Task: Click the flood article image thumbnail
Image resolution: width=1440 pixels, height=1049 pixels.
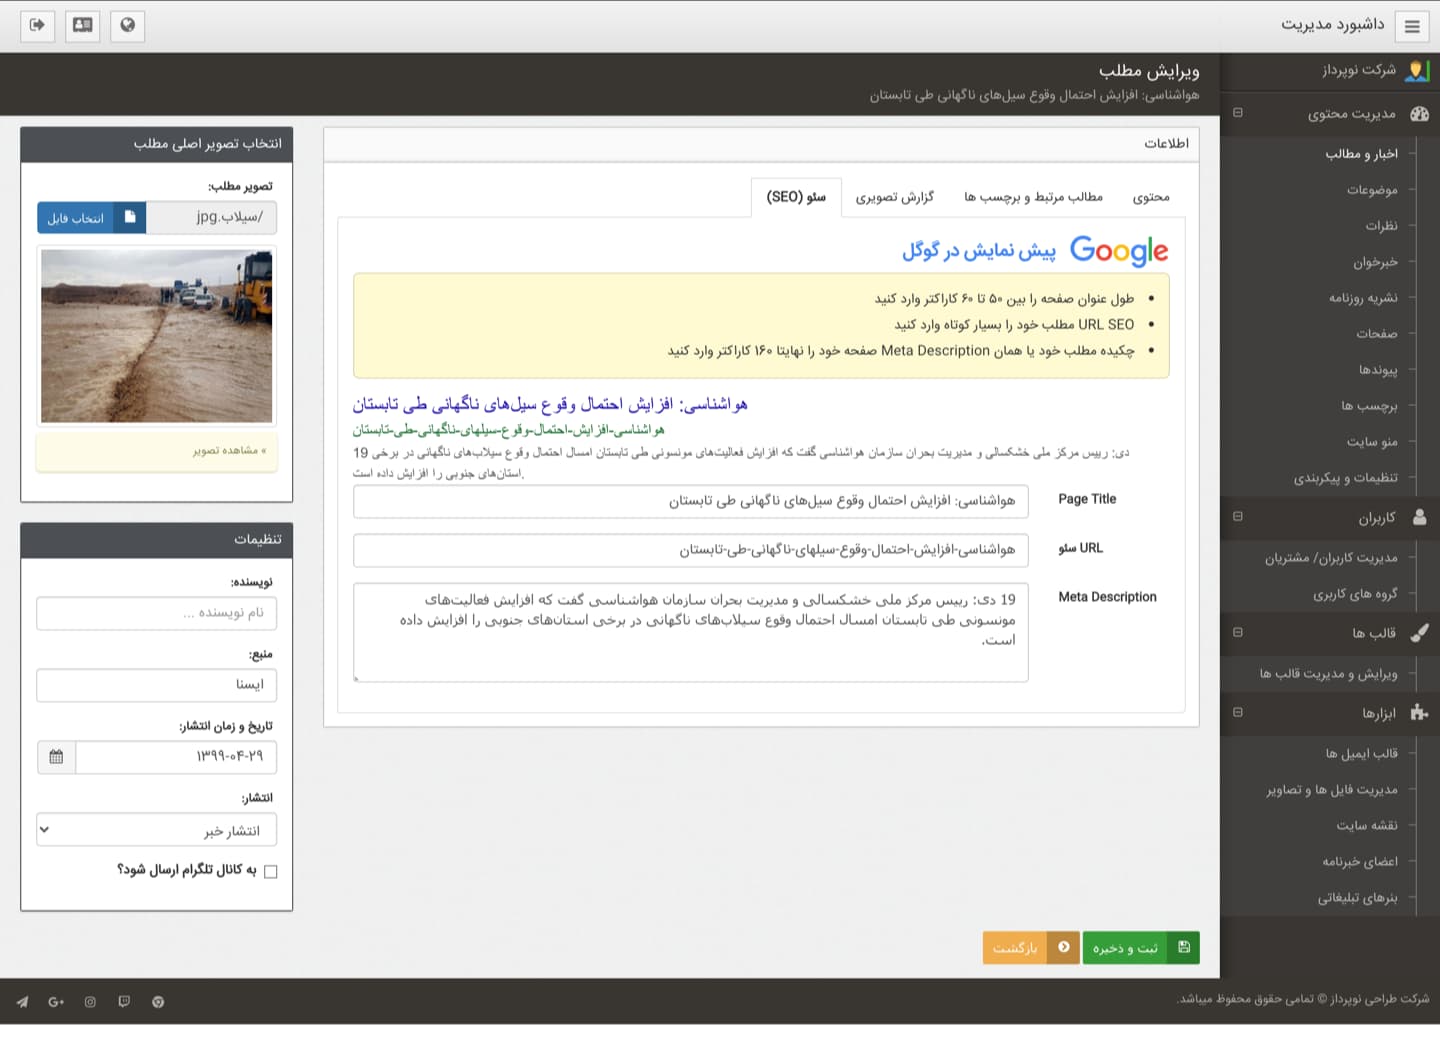Action: 157,336
